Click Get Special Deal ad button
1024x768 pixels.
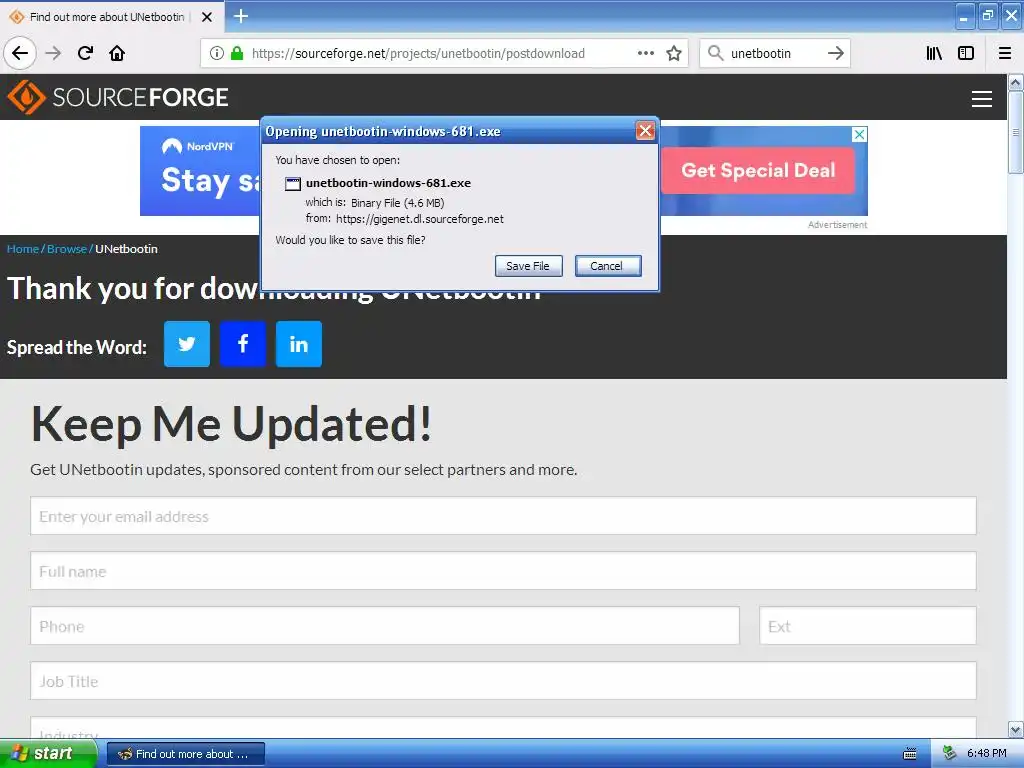[x=758, y=170]
